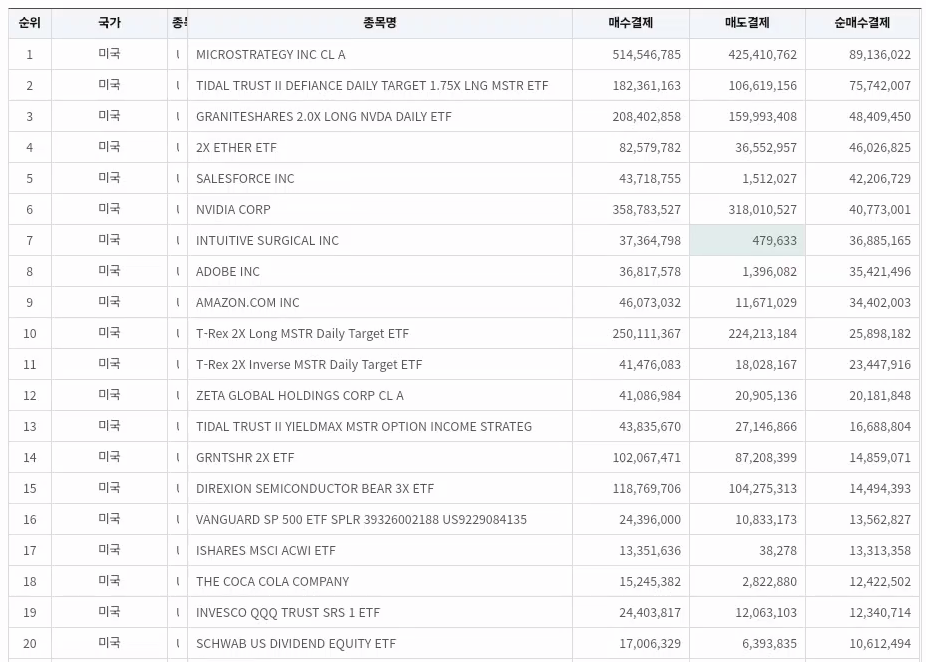Select ISHARES MSCI ACWI ETF name
Viewport: 926px width, 662px height.
click(x=266, y=551)
